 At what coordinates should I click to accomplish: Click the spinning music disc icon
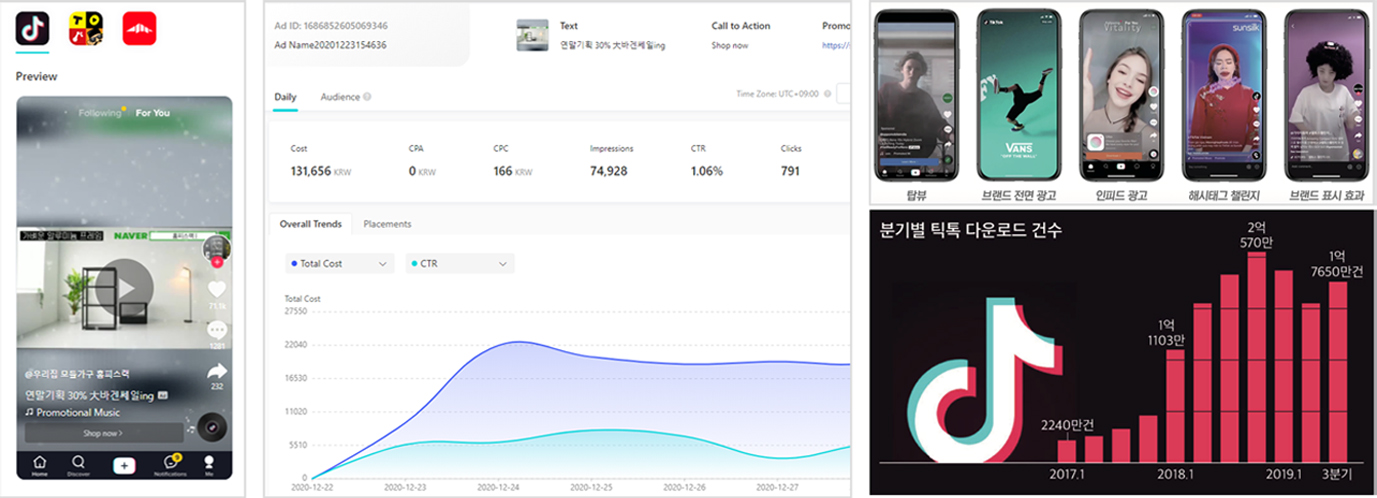tap(212, 428)
